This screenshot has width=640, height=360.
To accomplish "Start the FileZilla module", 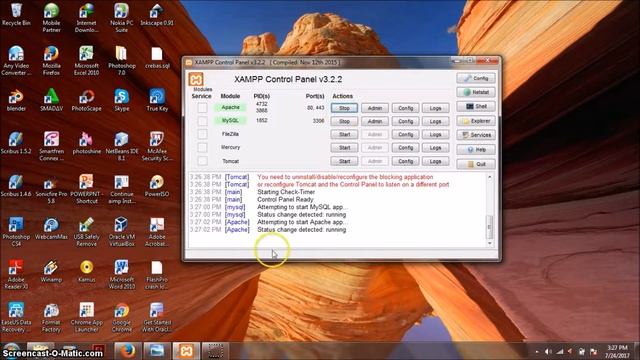I will click(344, 134).
